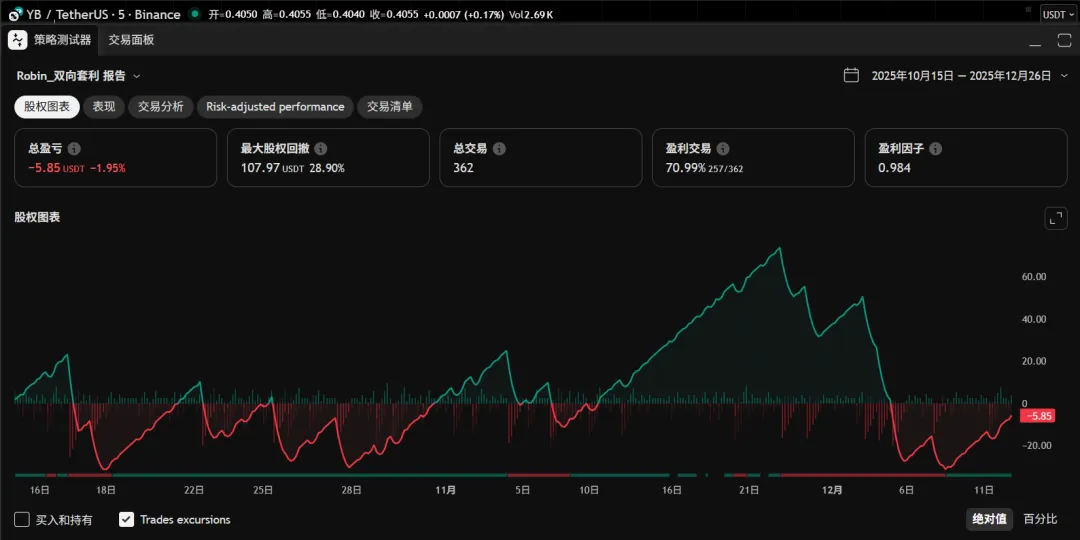Click the info icon beside 最大股权回撤
Viewport: 1080px width, 540px height.
(320, 148)
